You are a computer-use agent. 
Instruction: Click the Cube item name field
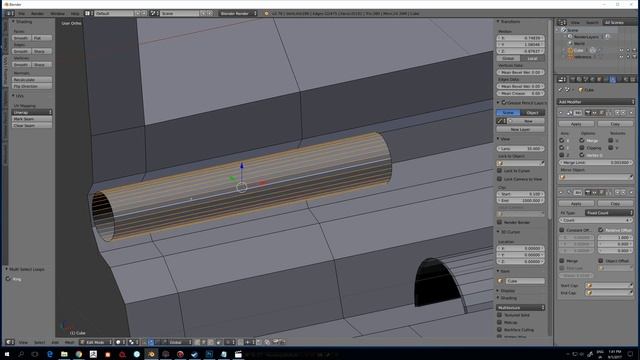click(525, 281)
